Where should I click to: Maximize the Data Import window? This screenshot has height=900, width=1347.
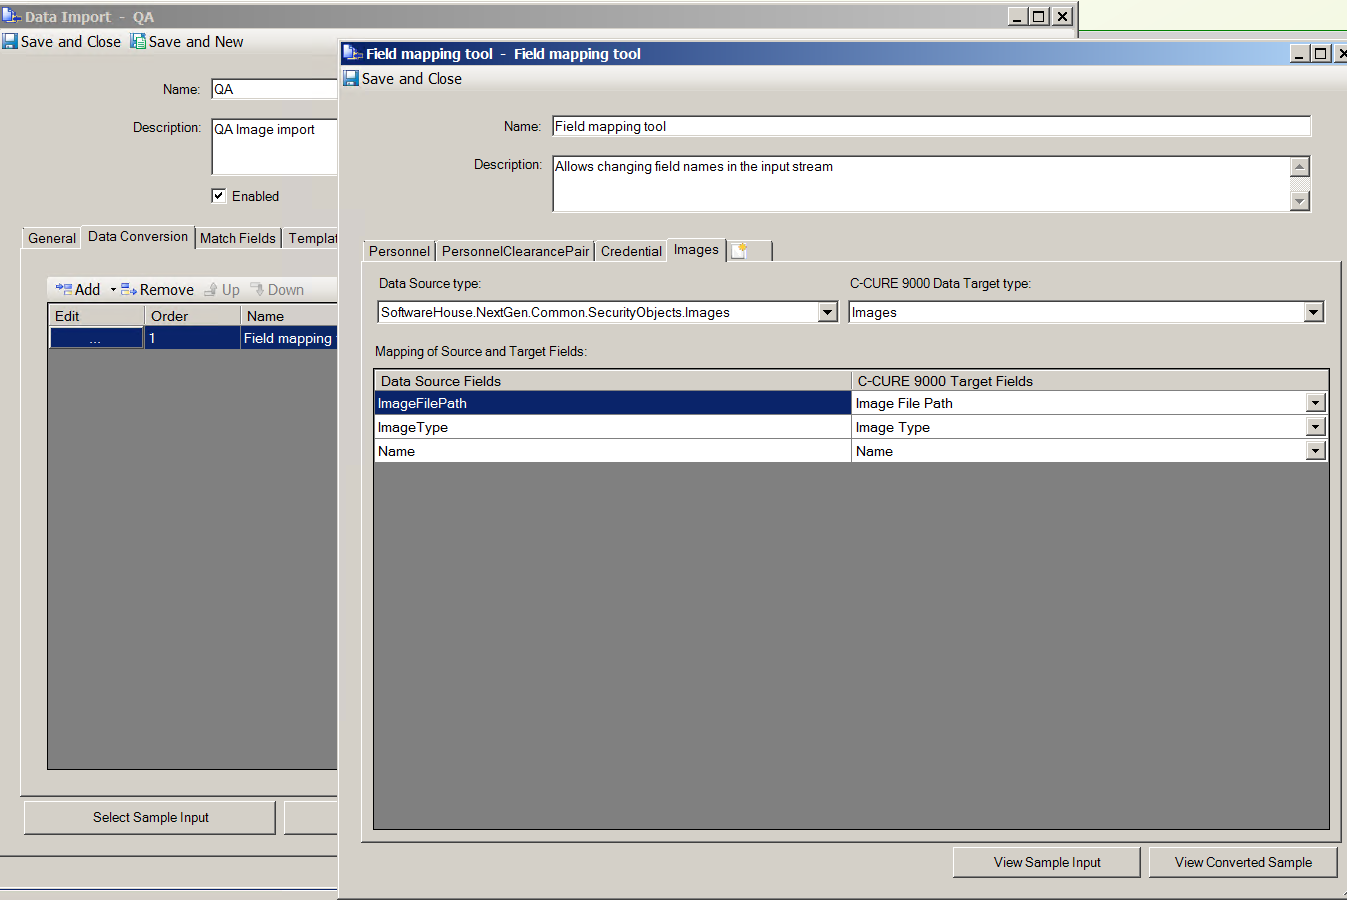[1039, 16]
